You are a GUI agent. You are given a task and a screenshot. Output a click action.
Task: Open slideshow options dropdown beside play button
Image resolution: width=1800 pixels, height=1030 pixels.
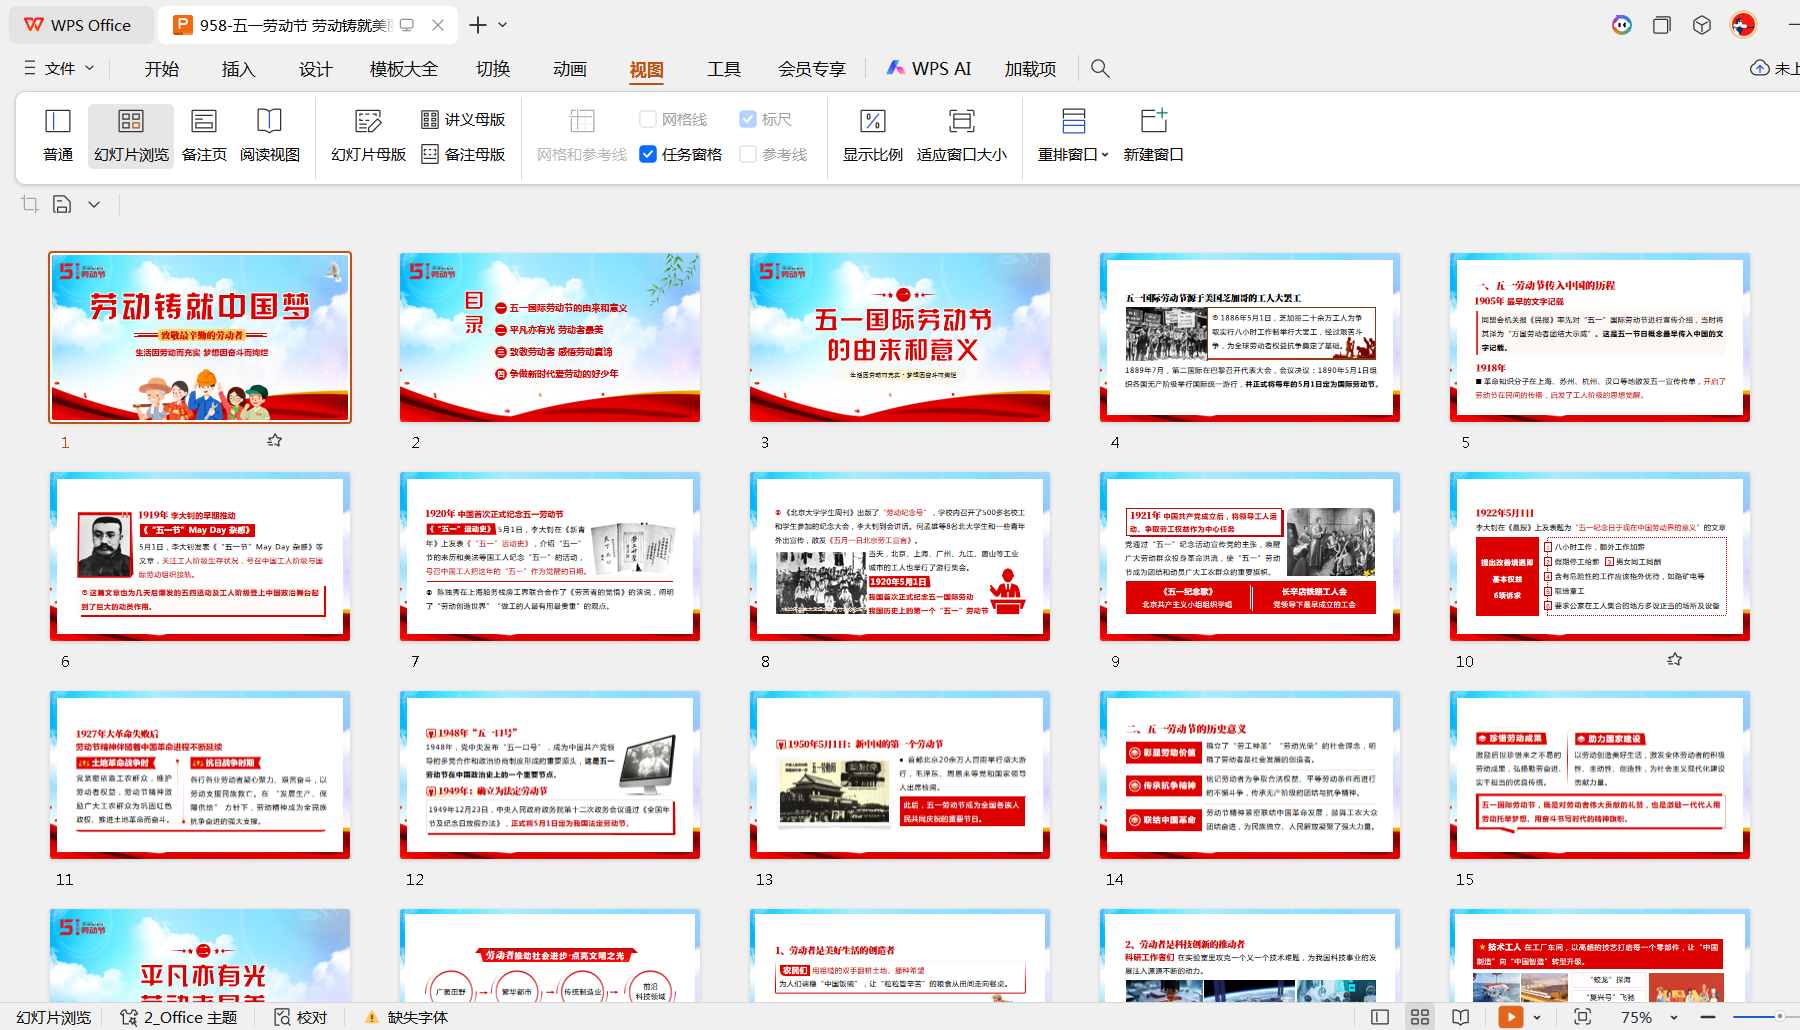[1537, 1017]
